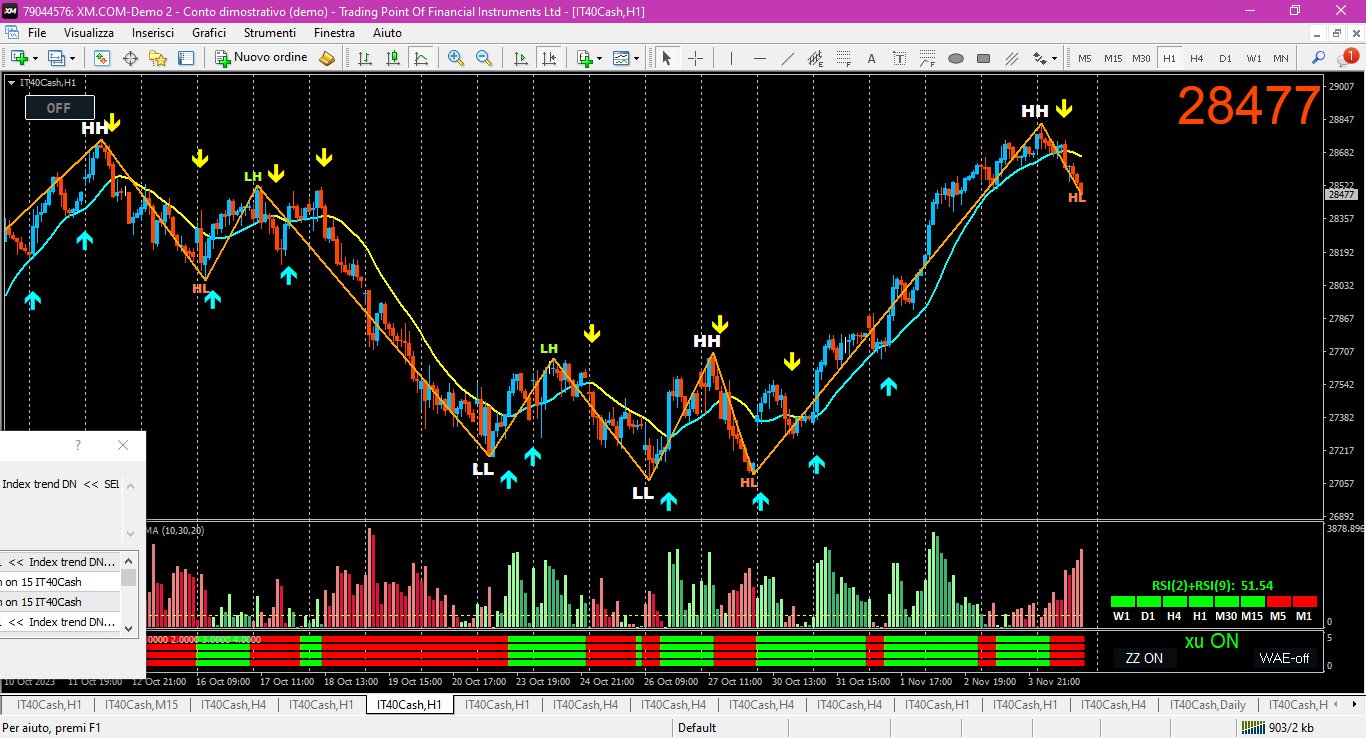
Task: Select the parallel lines drawing tool
Action: pyautogui.click(x=1012, y=58)
